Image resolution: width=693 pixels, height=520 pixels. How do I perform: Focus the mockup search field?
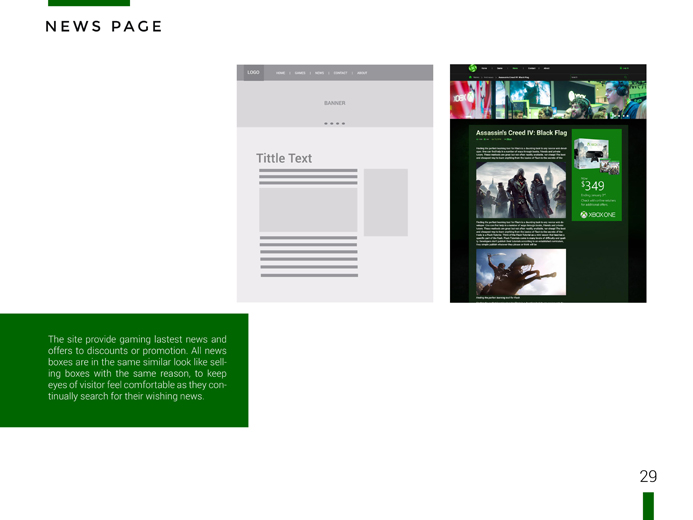599,77
